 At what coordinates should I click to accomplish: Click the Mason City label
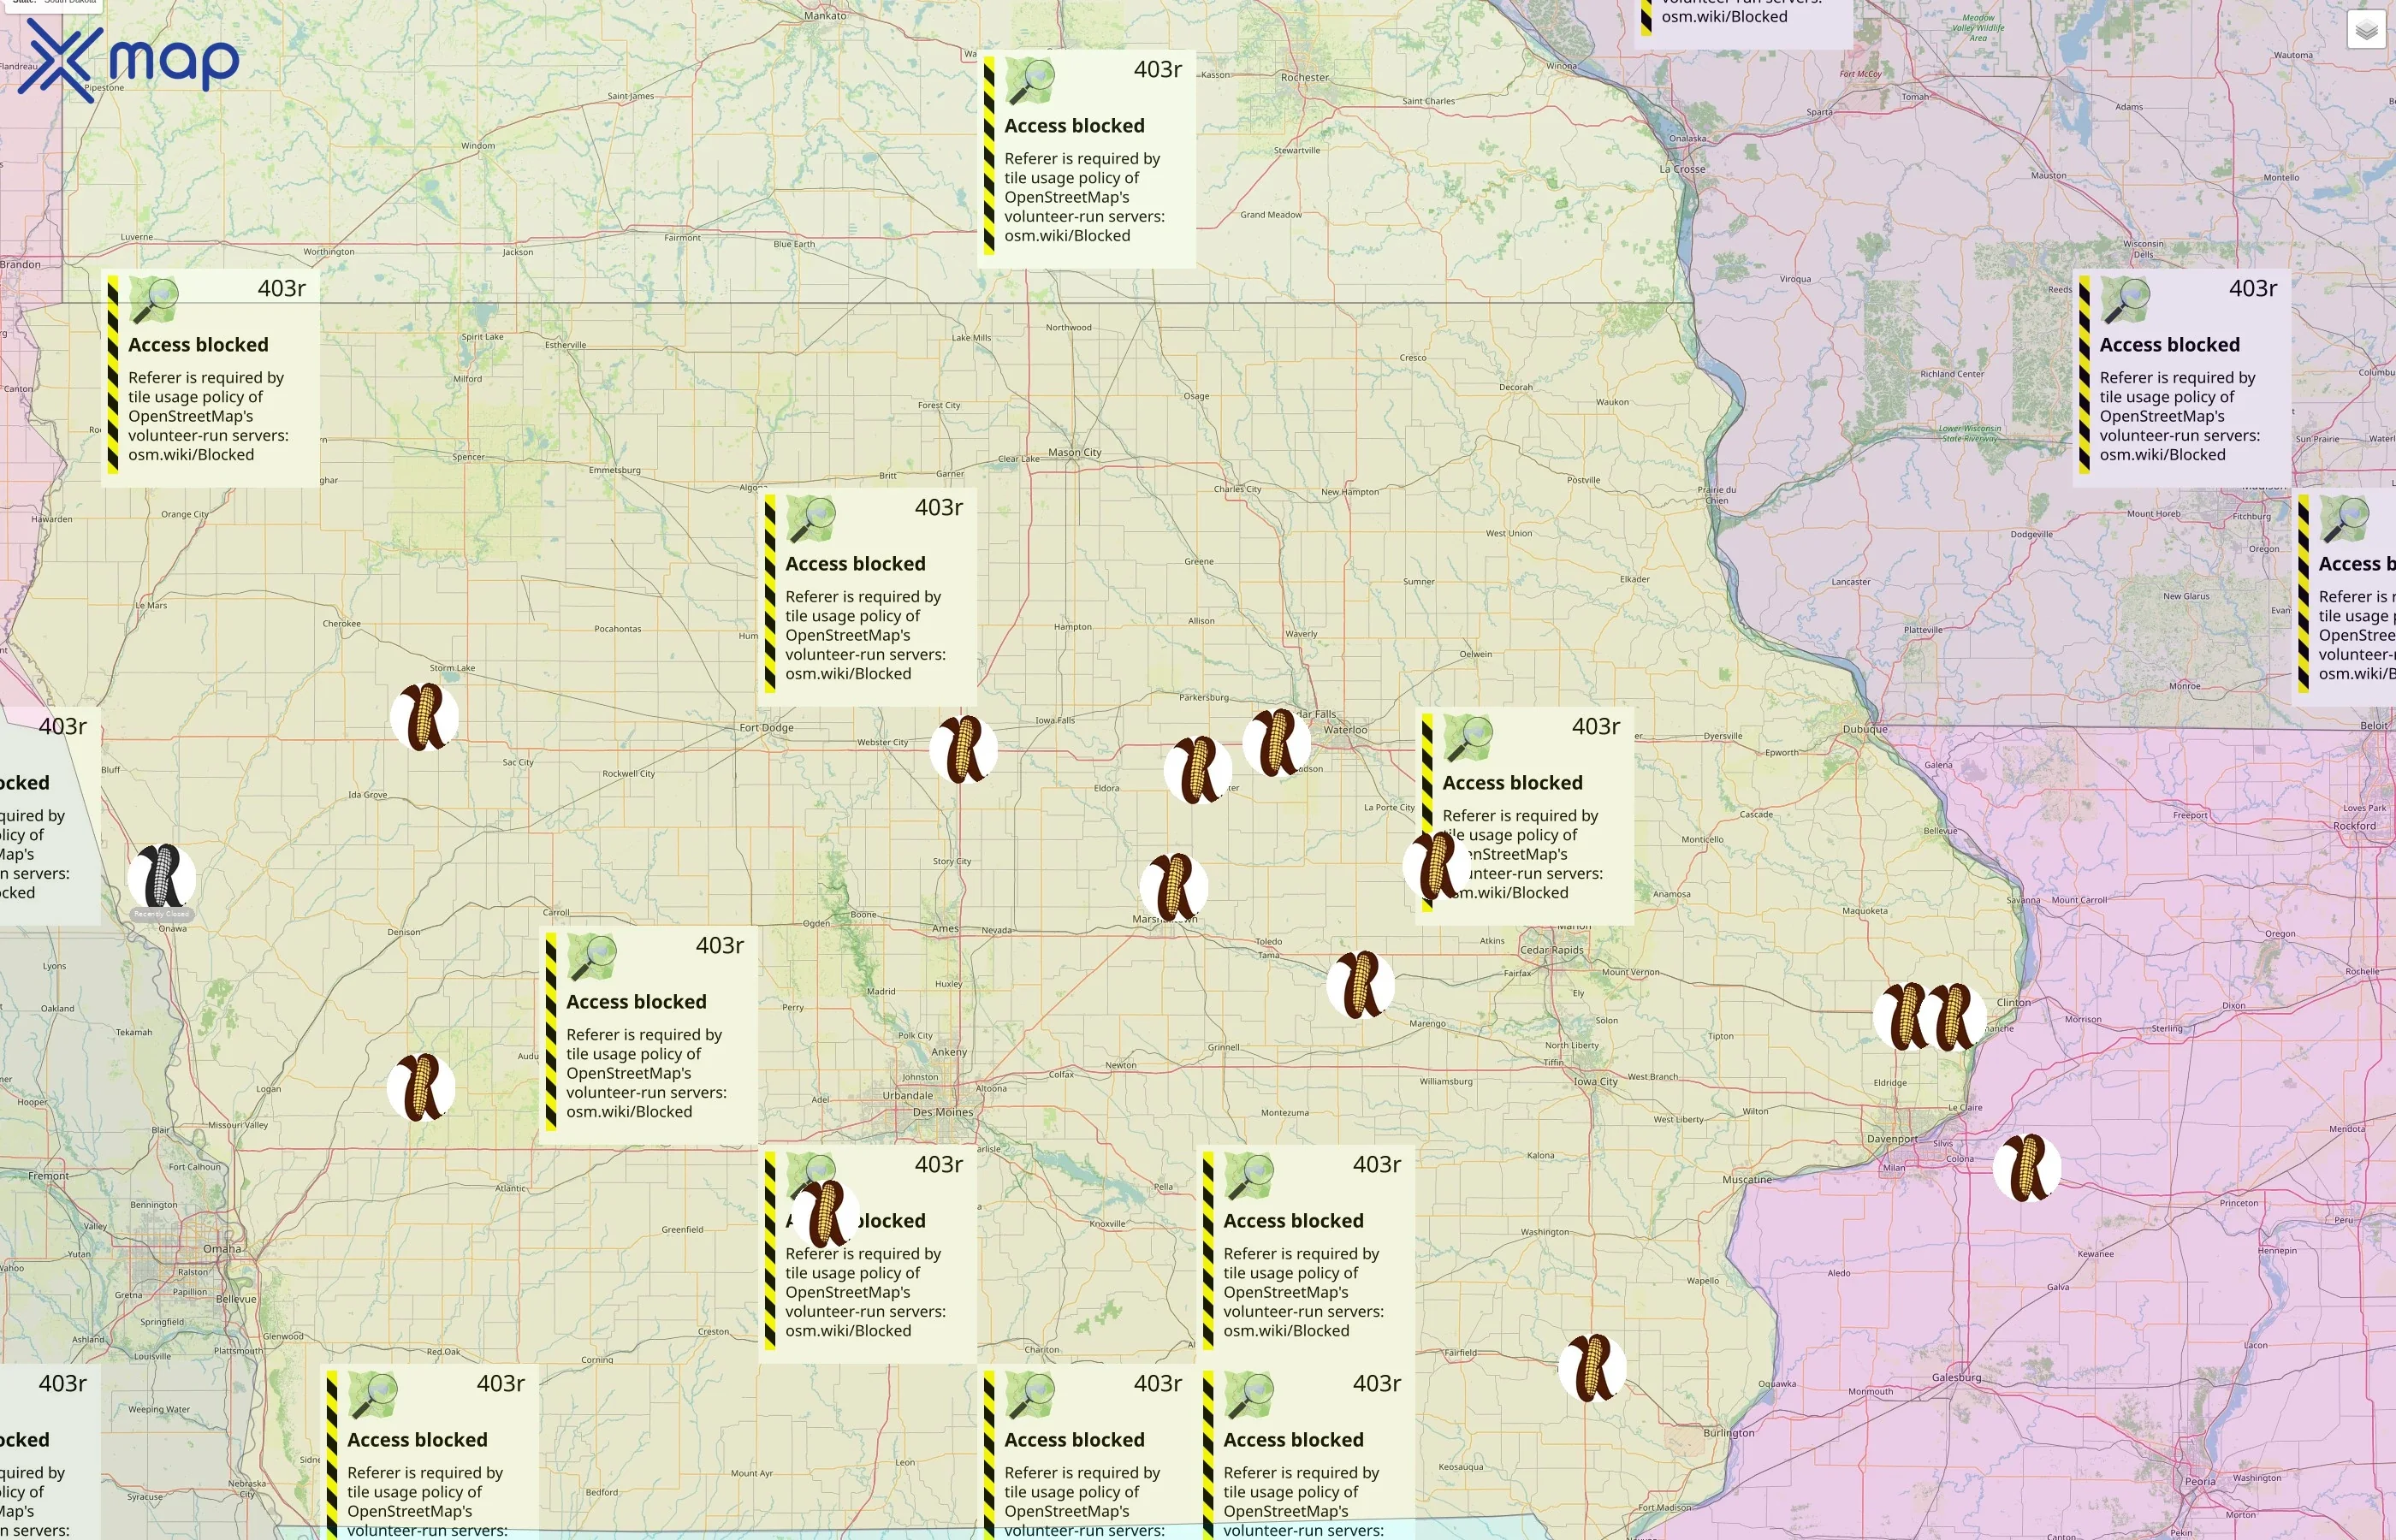(x=1074, y=452)
